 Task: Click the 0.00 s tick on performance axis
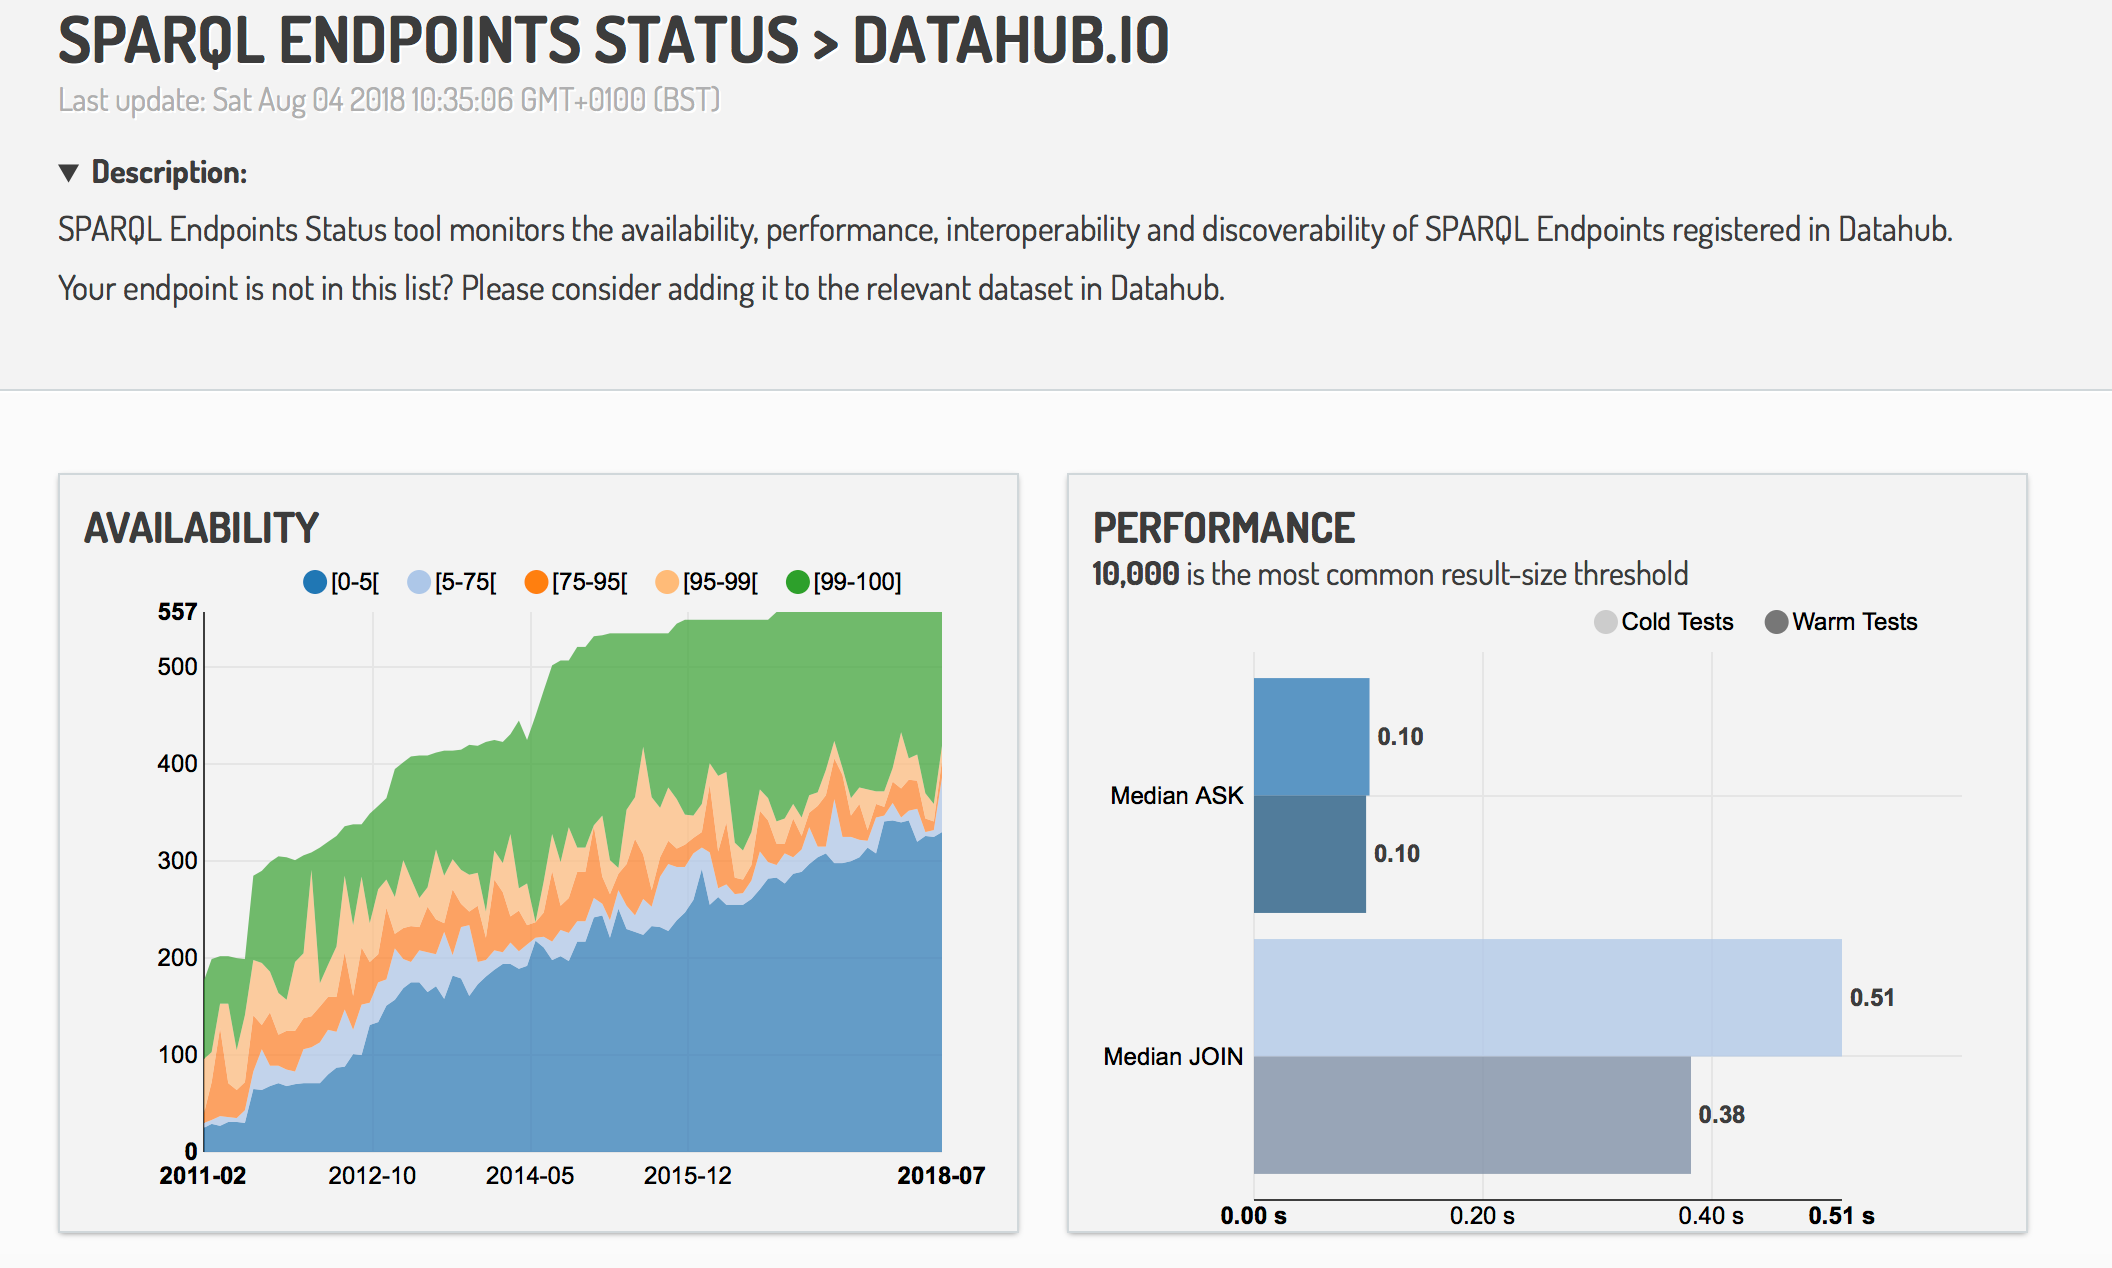click(x=1253, y=1216)
